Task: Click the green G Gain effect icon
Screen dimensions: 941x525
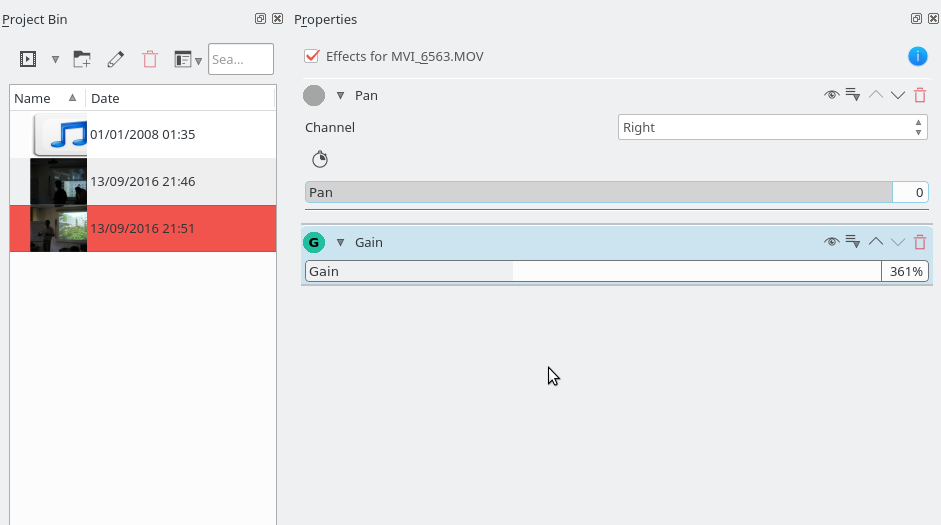Action: point(314,242)
